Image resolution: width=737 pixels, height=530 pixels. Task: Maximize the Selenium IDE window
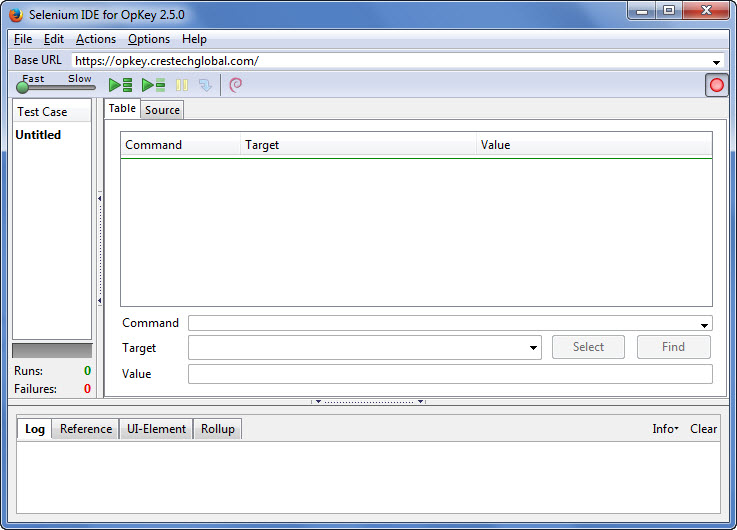click(x=669, y=11)
